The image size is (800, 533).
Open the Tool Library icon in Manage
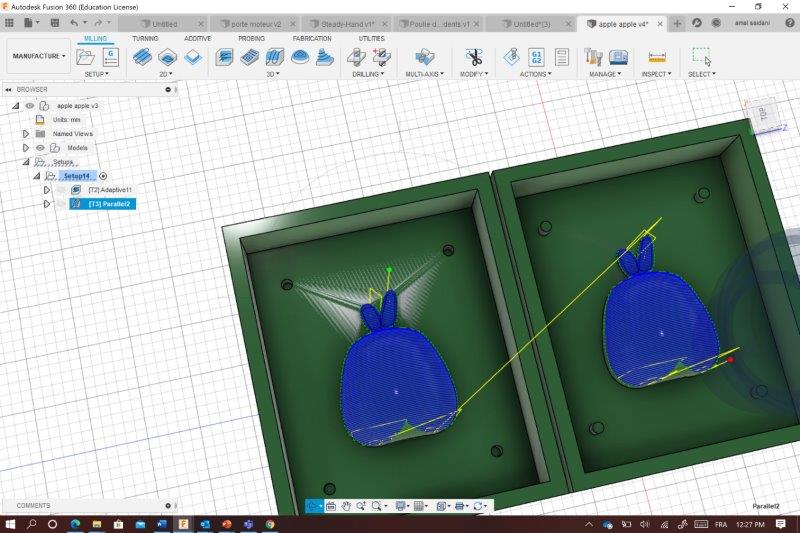pyautogui.click(x=593, y=57)
